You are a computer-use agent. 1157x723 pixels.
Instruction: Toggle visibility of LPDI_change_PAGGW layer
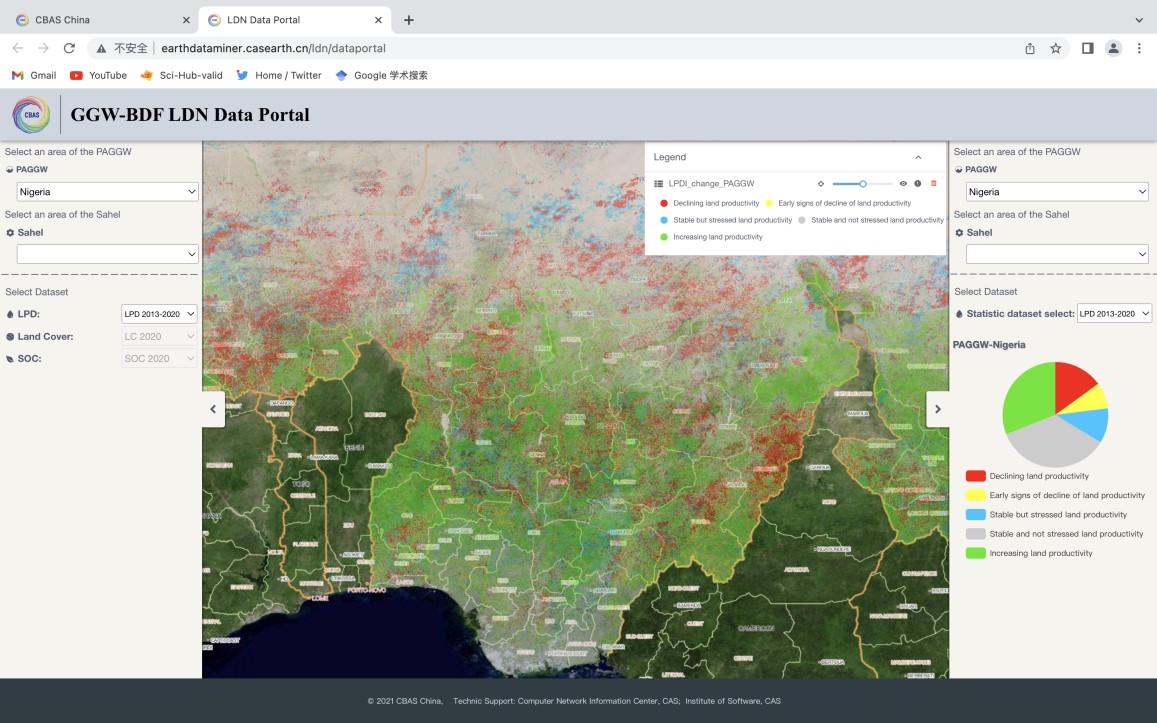coord(903,184)
